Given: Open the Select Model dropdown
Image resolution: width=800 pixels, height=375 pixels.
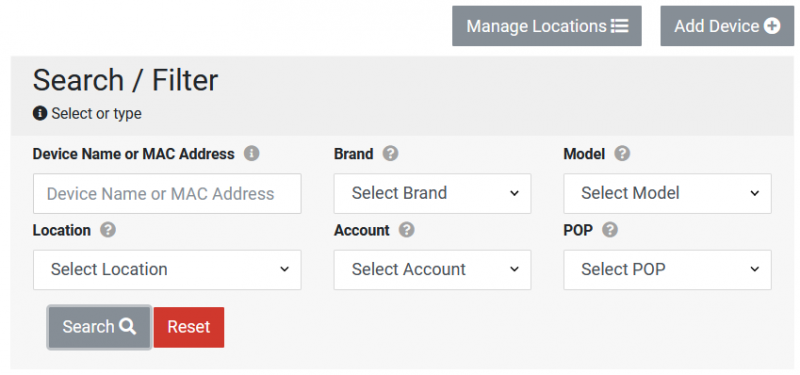Looking at the screenshot, I should [667, 193].
